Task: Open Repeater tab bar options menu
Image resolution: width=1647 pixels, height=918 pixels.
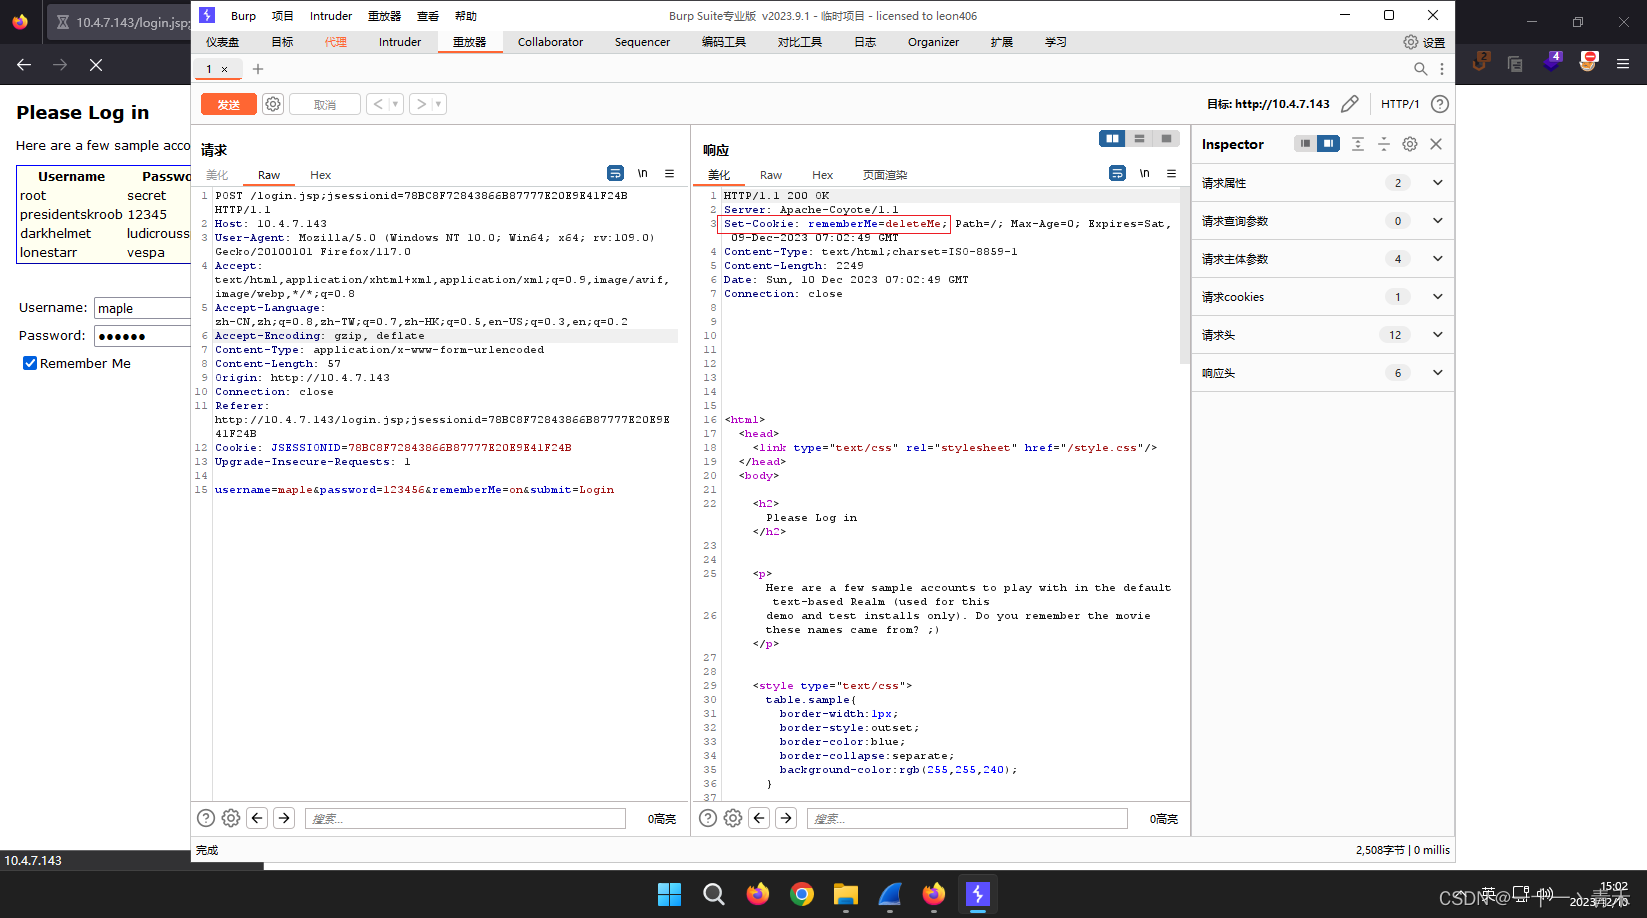Action: coord(1442,69)
